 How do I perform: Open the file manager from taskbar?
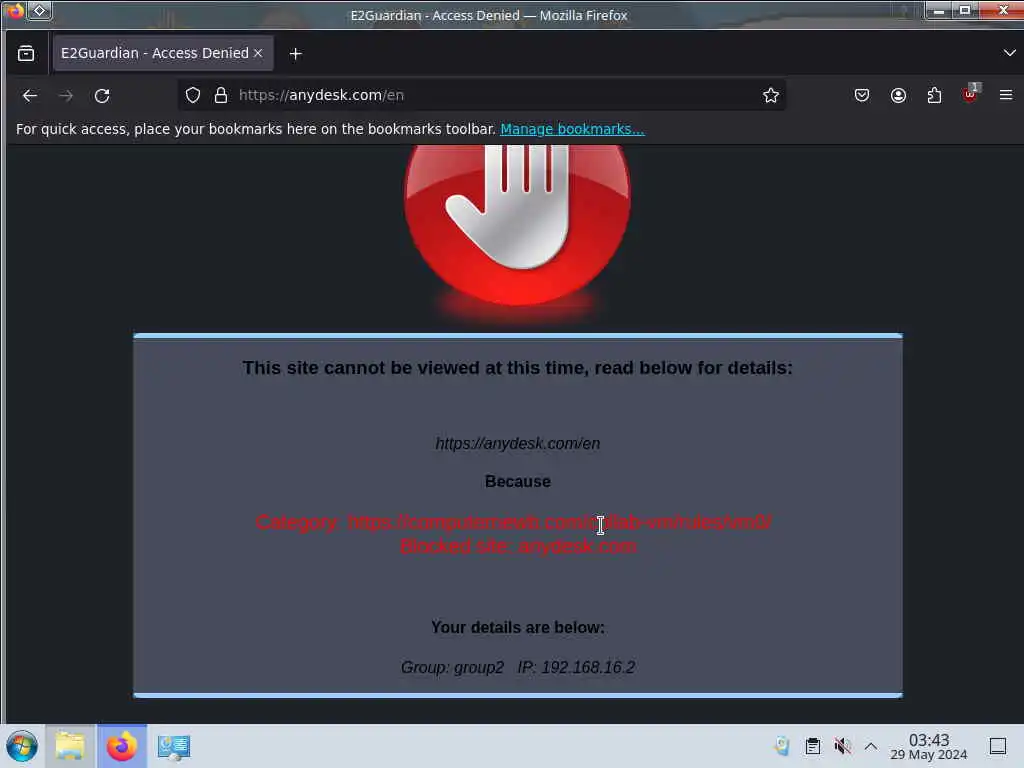71,746
